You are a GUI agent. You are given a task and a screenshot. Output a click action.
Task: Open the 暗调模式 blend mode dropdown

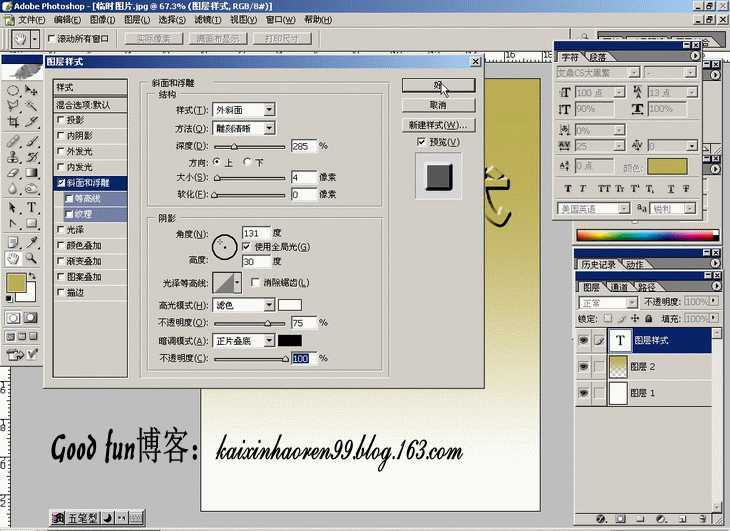269,341
